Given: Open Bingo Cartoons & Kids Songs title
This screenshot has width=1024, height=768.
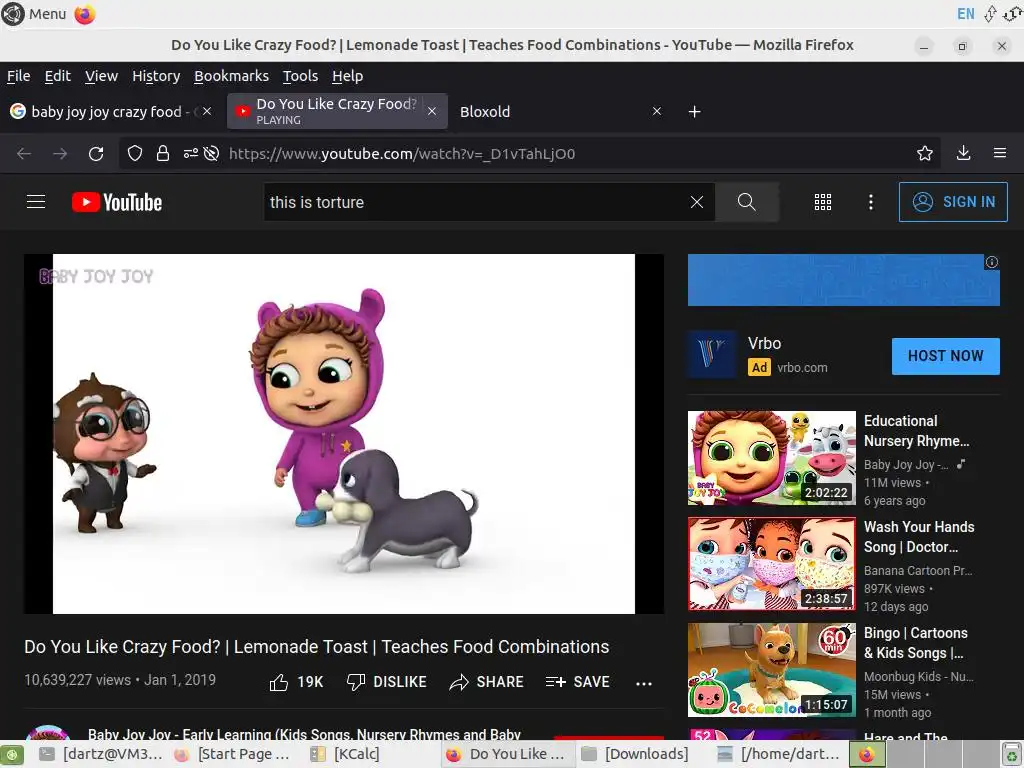Looking at the screenshot, I should pos(916,643).
